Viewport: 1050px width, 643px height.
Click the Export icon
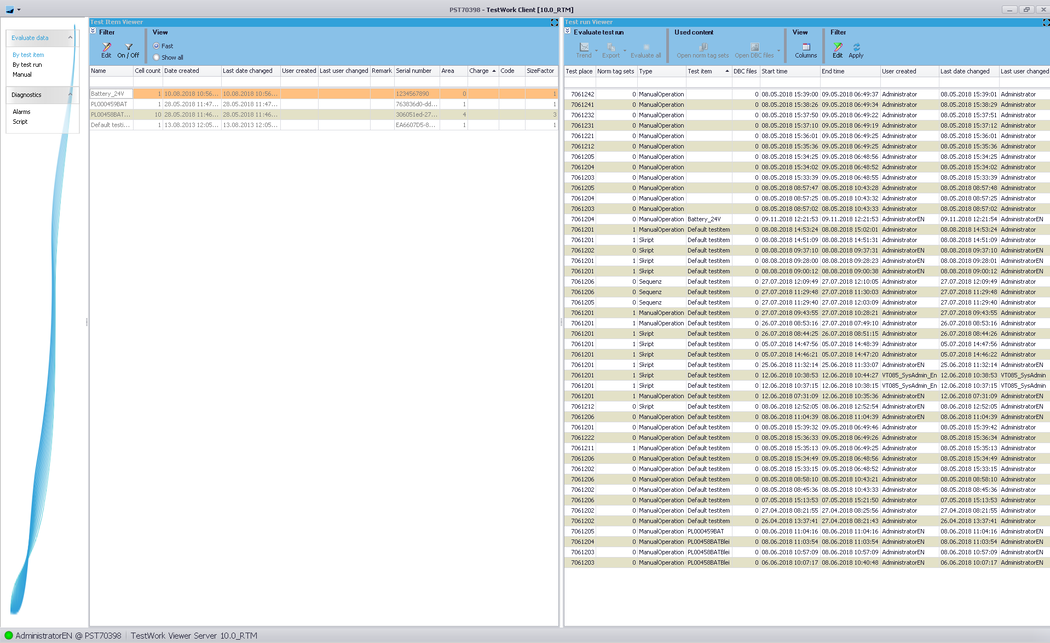point(611,48)
